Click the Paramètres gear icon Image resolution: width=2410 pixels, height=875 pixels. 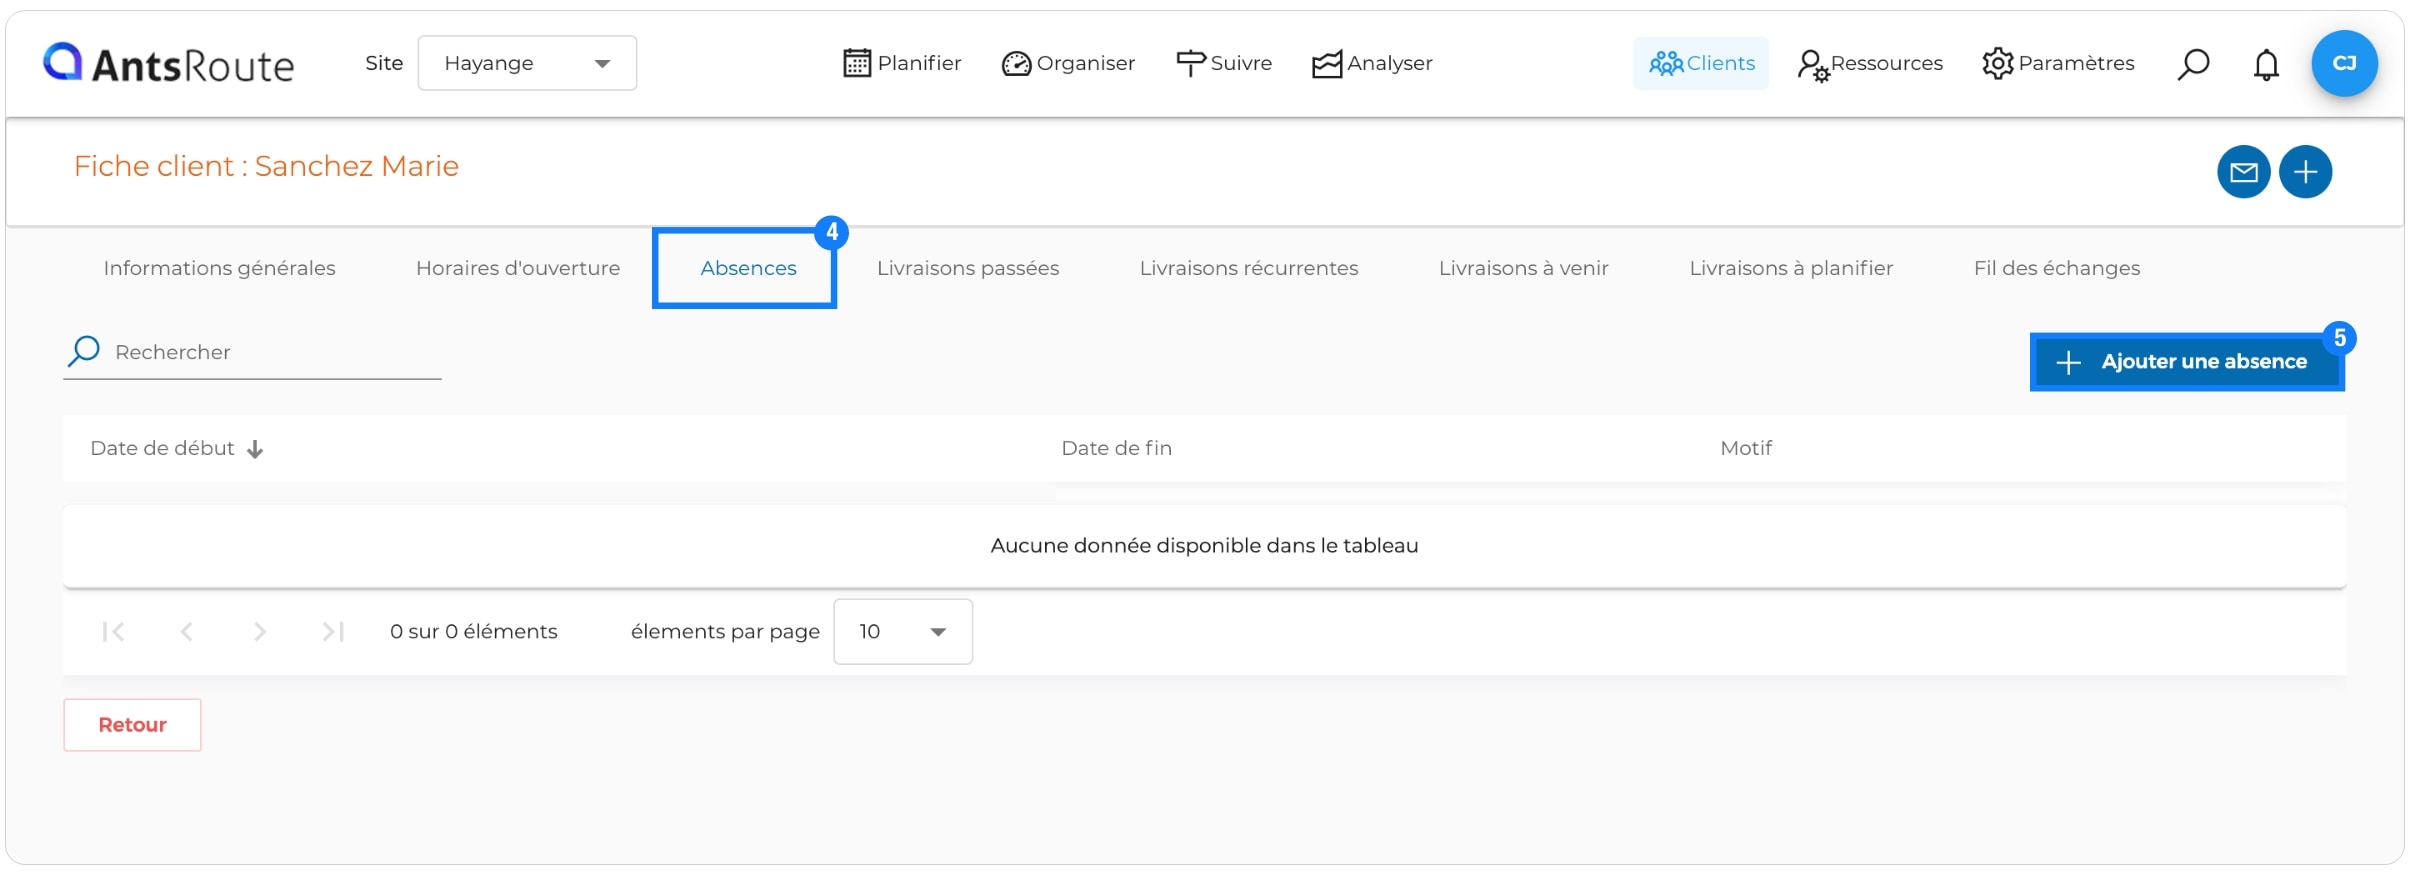tap(1998, 63)
